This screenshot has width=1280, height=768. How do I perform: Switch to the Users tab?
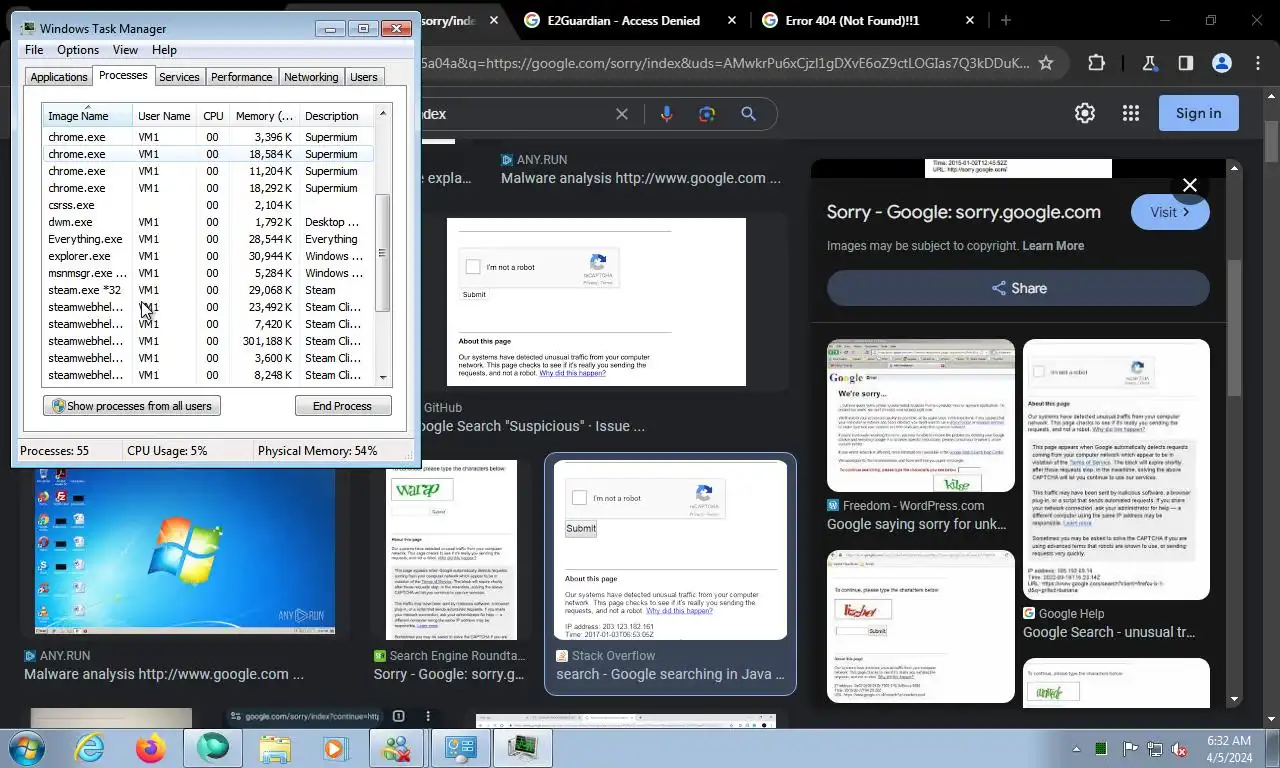pos(364,77)
